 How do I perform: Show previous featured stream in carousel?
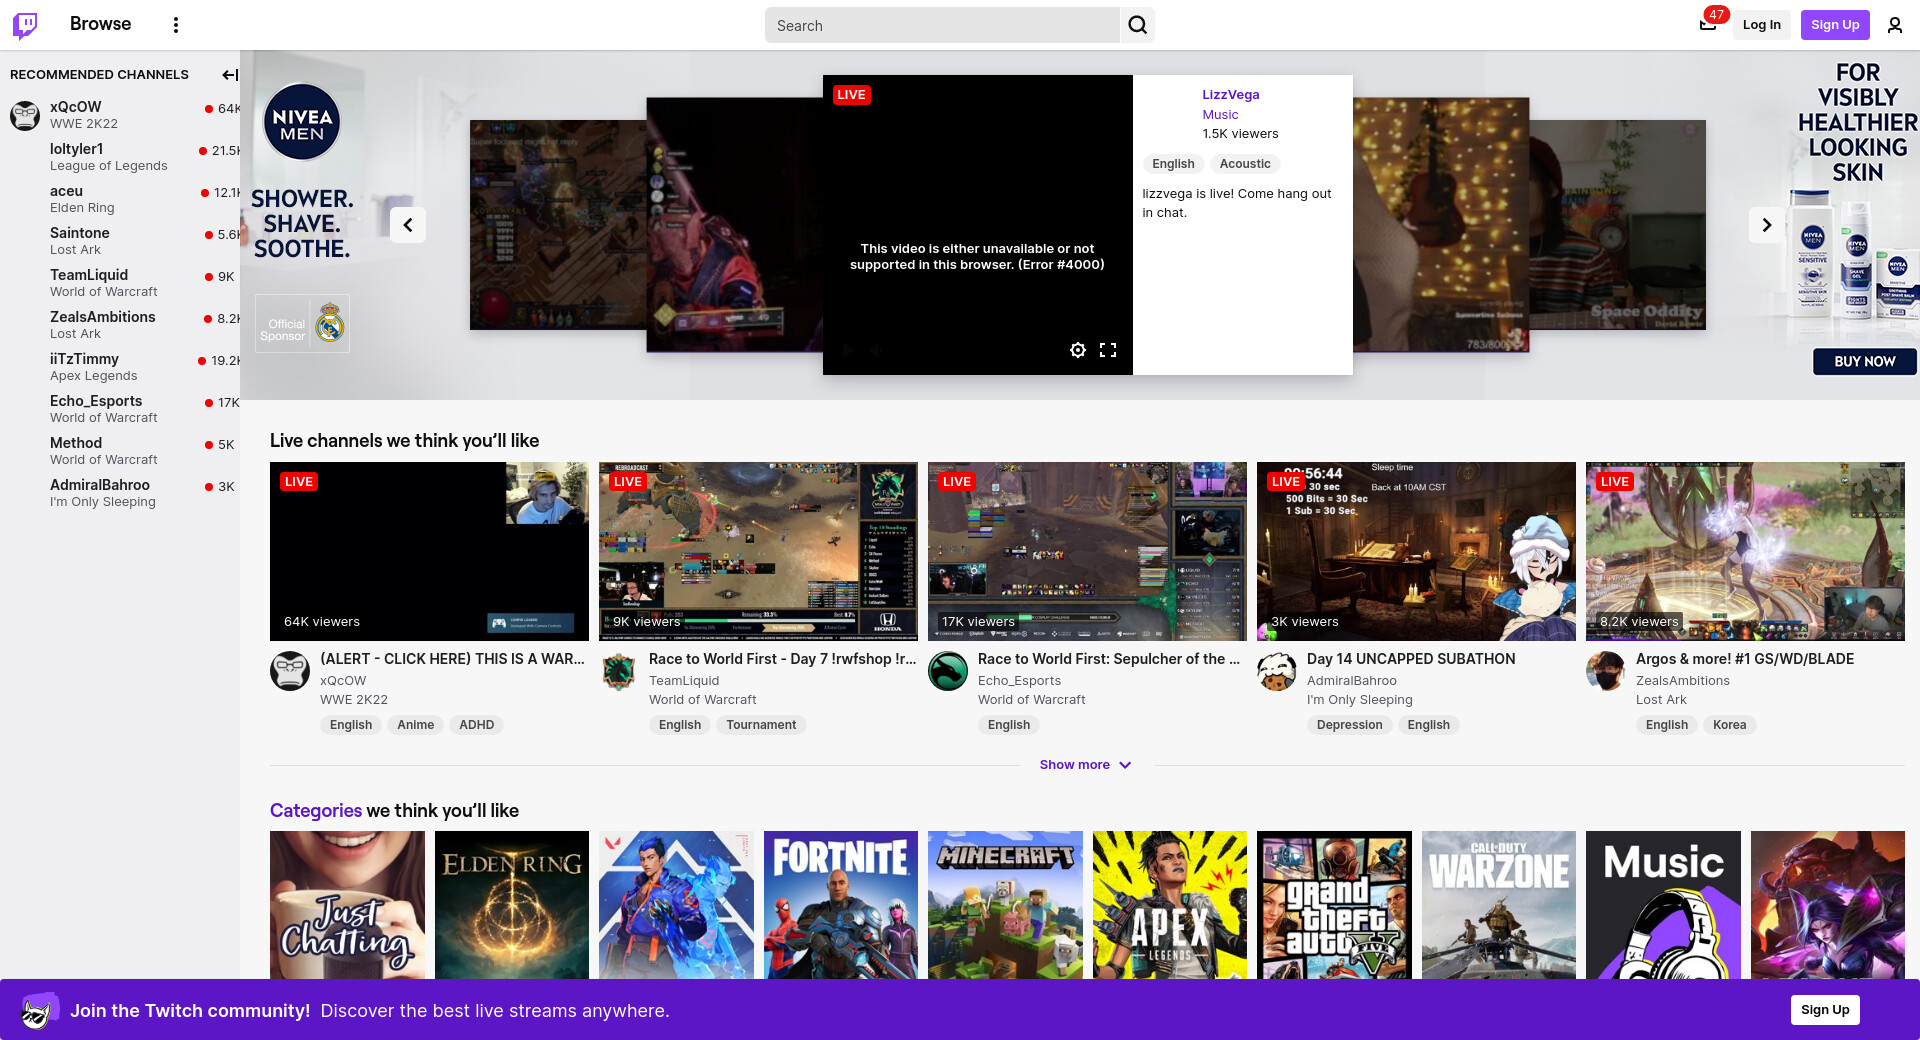[x=408, y=225]
